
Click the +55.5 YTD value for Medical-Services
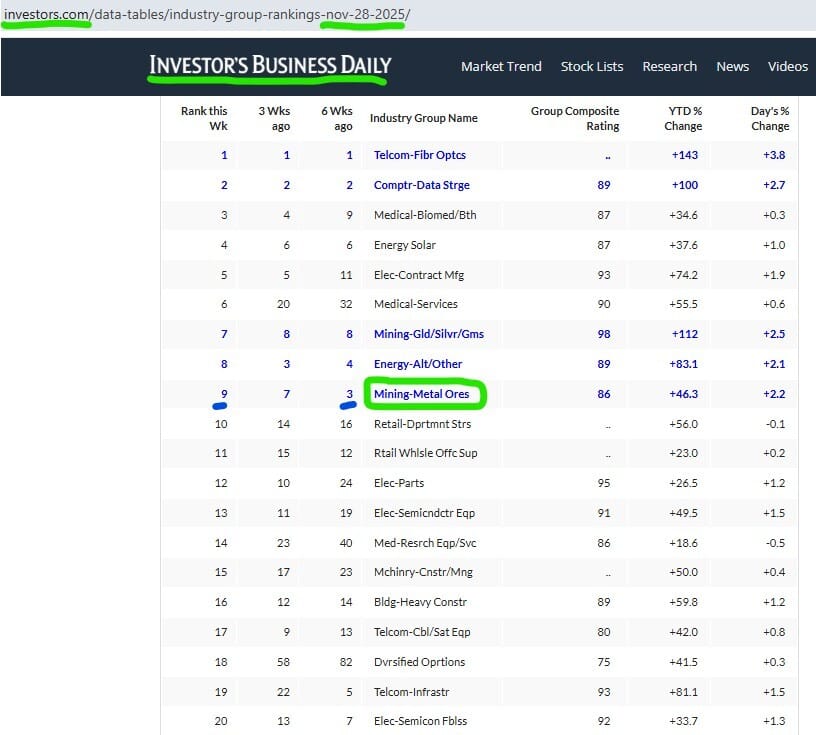point(683,304)
